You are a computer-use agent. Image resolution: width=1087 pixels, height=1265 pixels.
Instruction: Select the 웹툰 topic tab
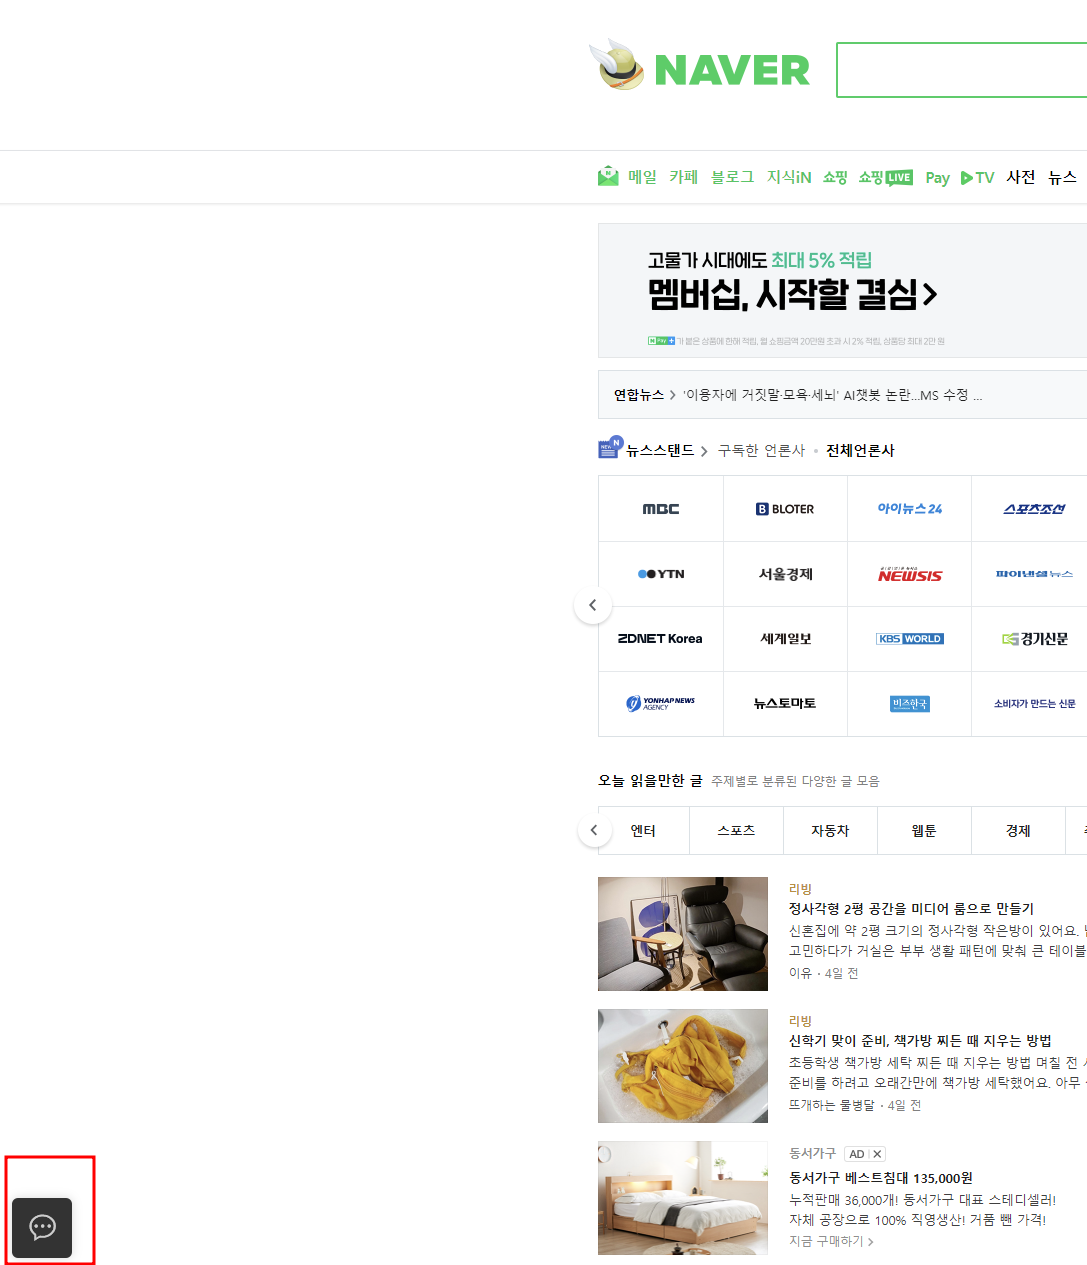point(924,831)
